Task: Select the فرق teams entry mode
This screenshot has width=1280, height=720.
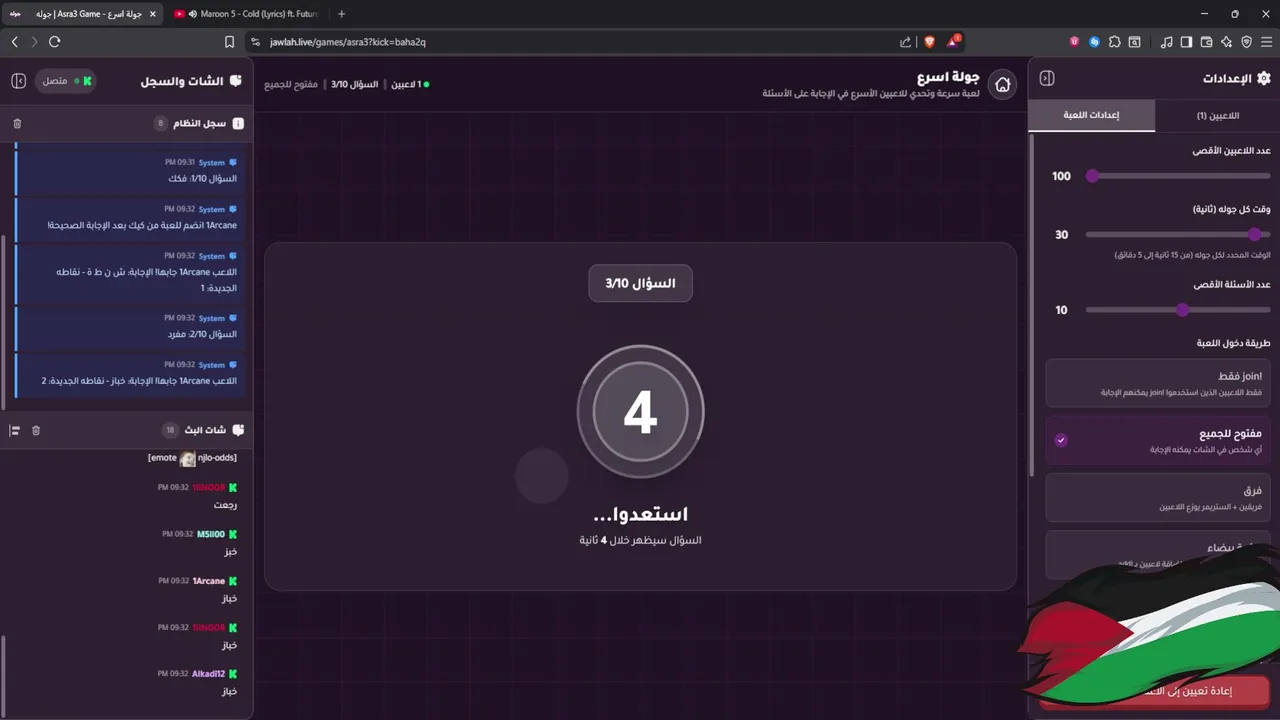Action: point(1158,497)
